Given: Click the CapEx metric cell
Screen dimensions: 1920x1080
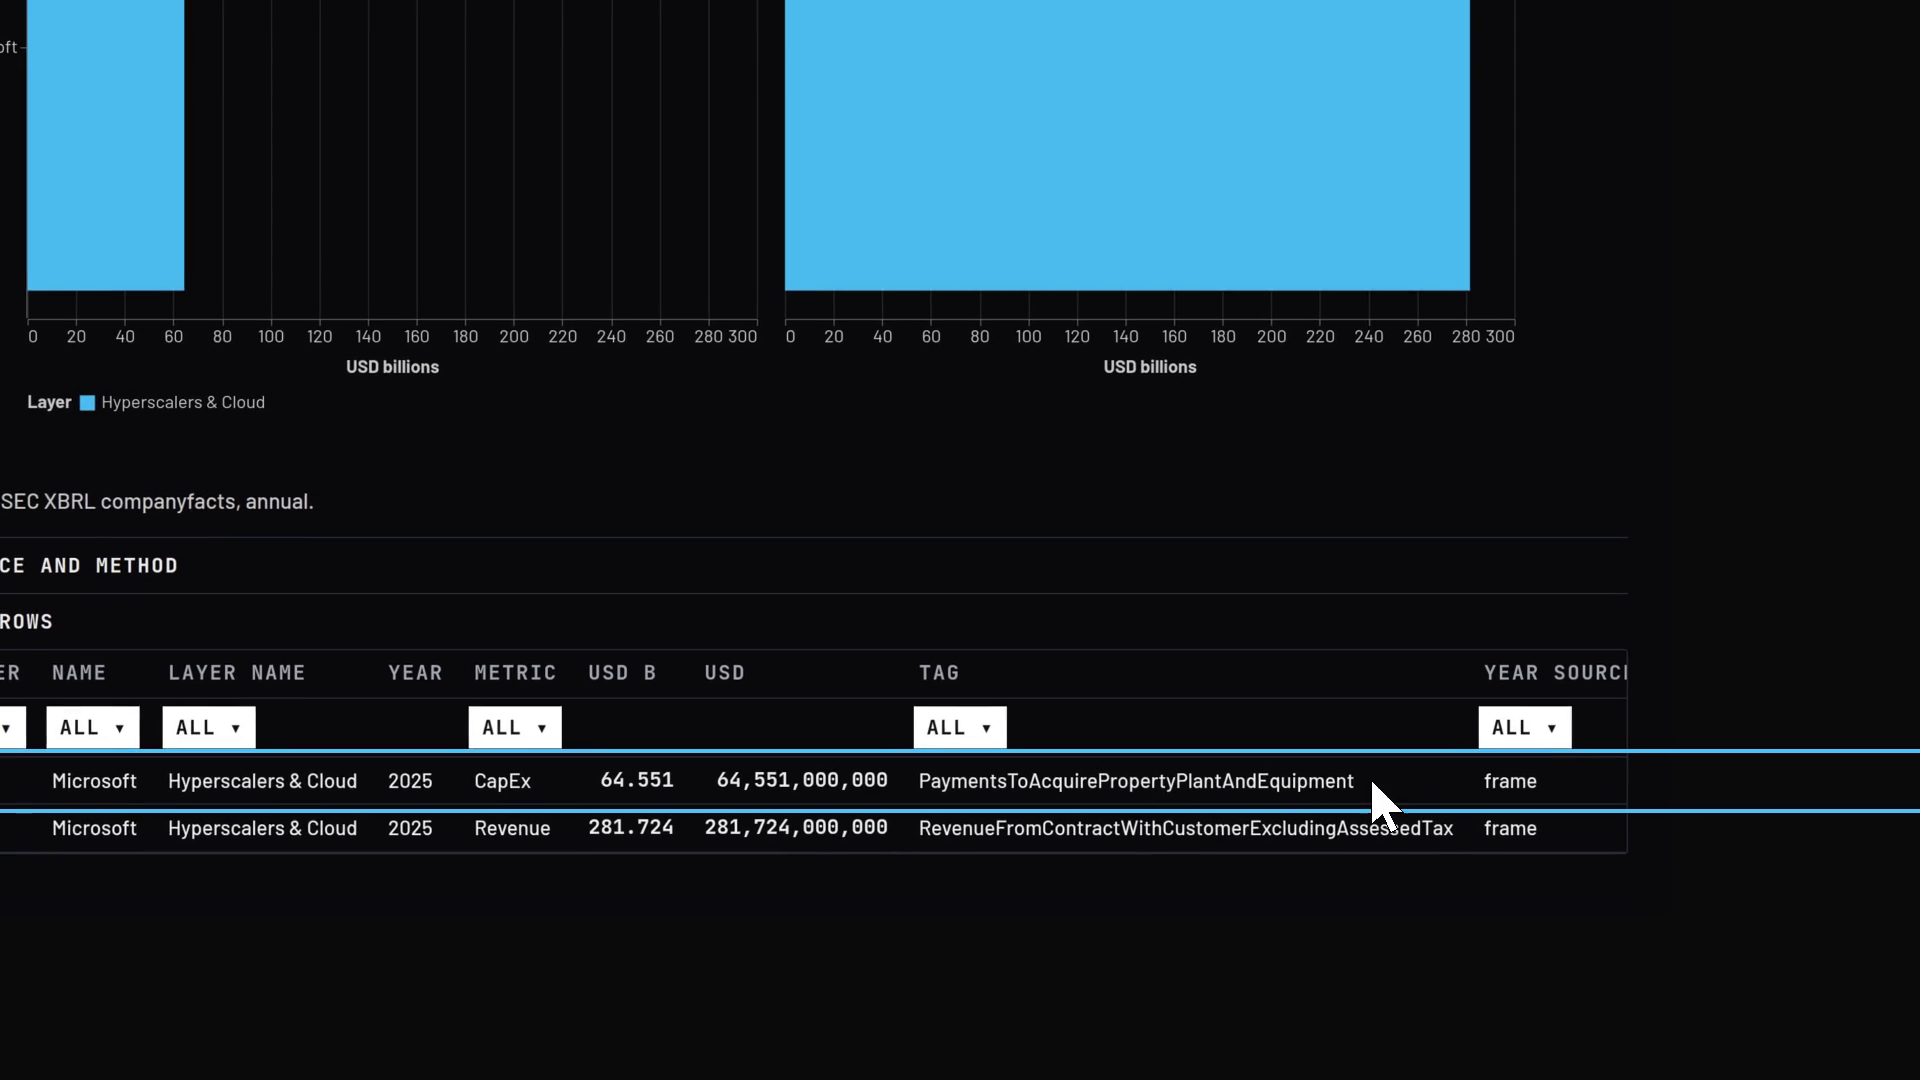Looking at the screenshot, I should [502, 781].
